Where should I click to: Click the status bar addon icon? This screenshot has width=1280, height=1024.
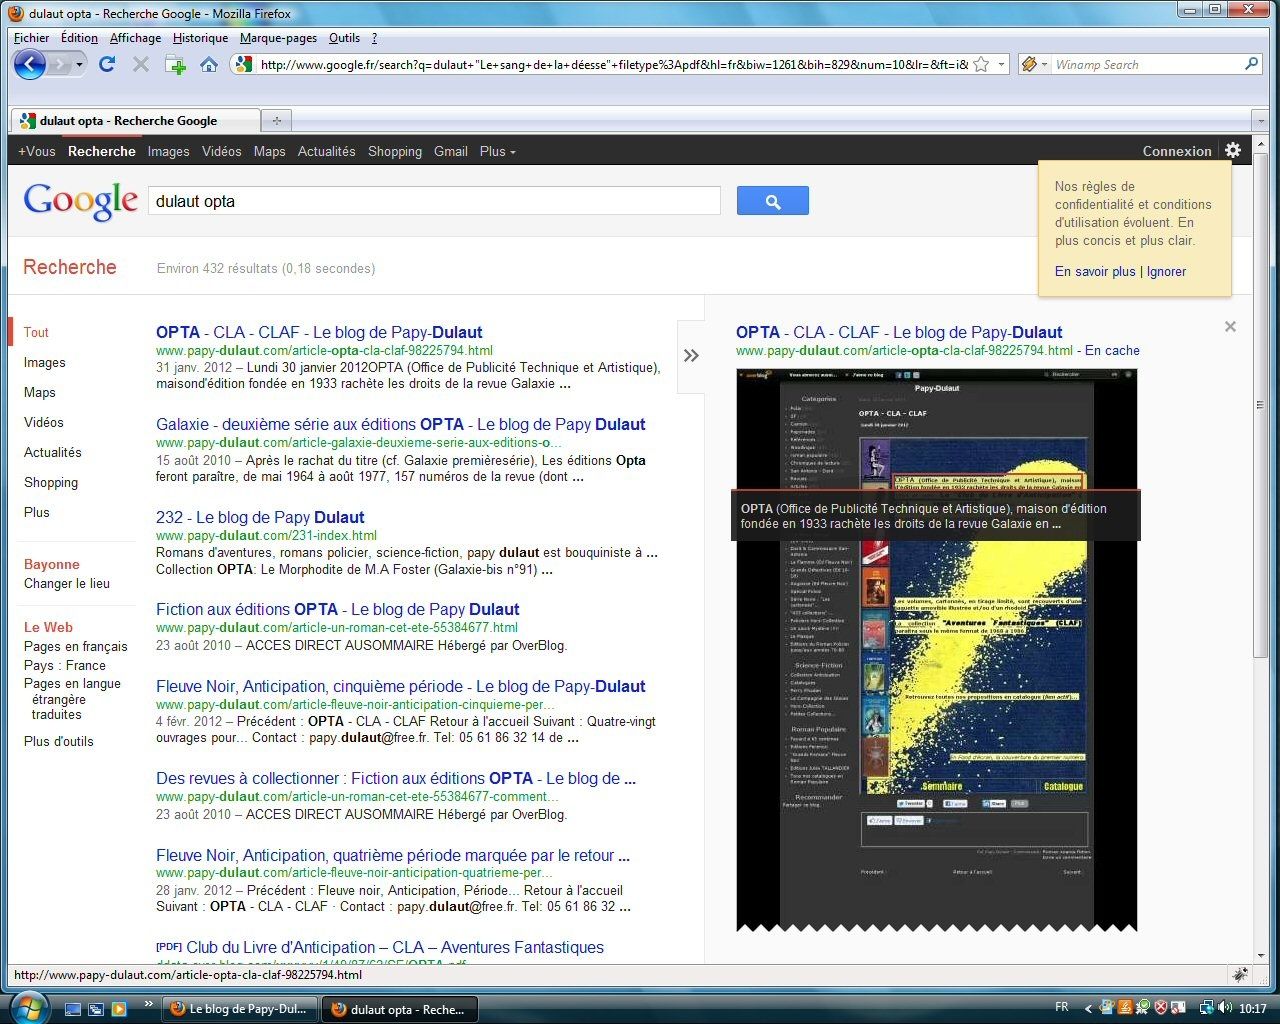pos(1240,974)
